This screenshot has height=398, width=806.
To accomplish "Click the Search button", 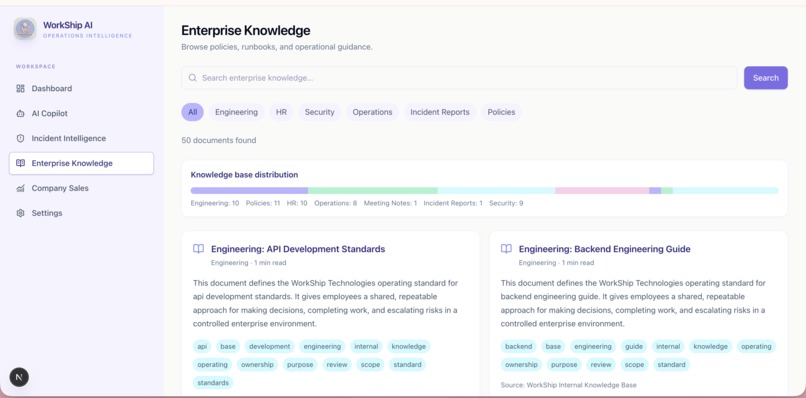I will (x=766, y=78).
